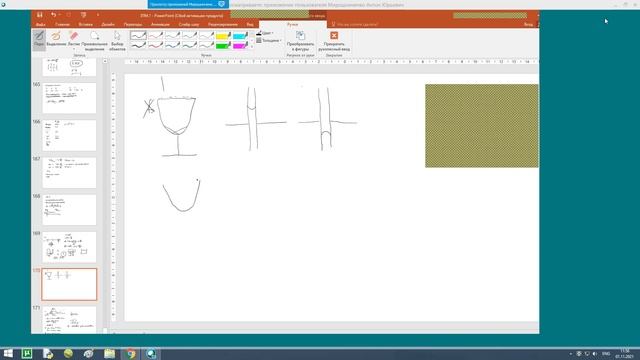Open the Файл tab
Viewport: 640px width, 360px height.
(40, 24)
